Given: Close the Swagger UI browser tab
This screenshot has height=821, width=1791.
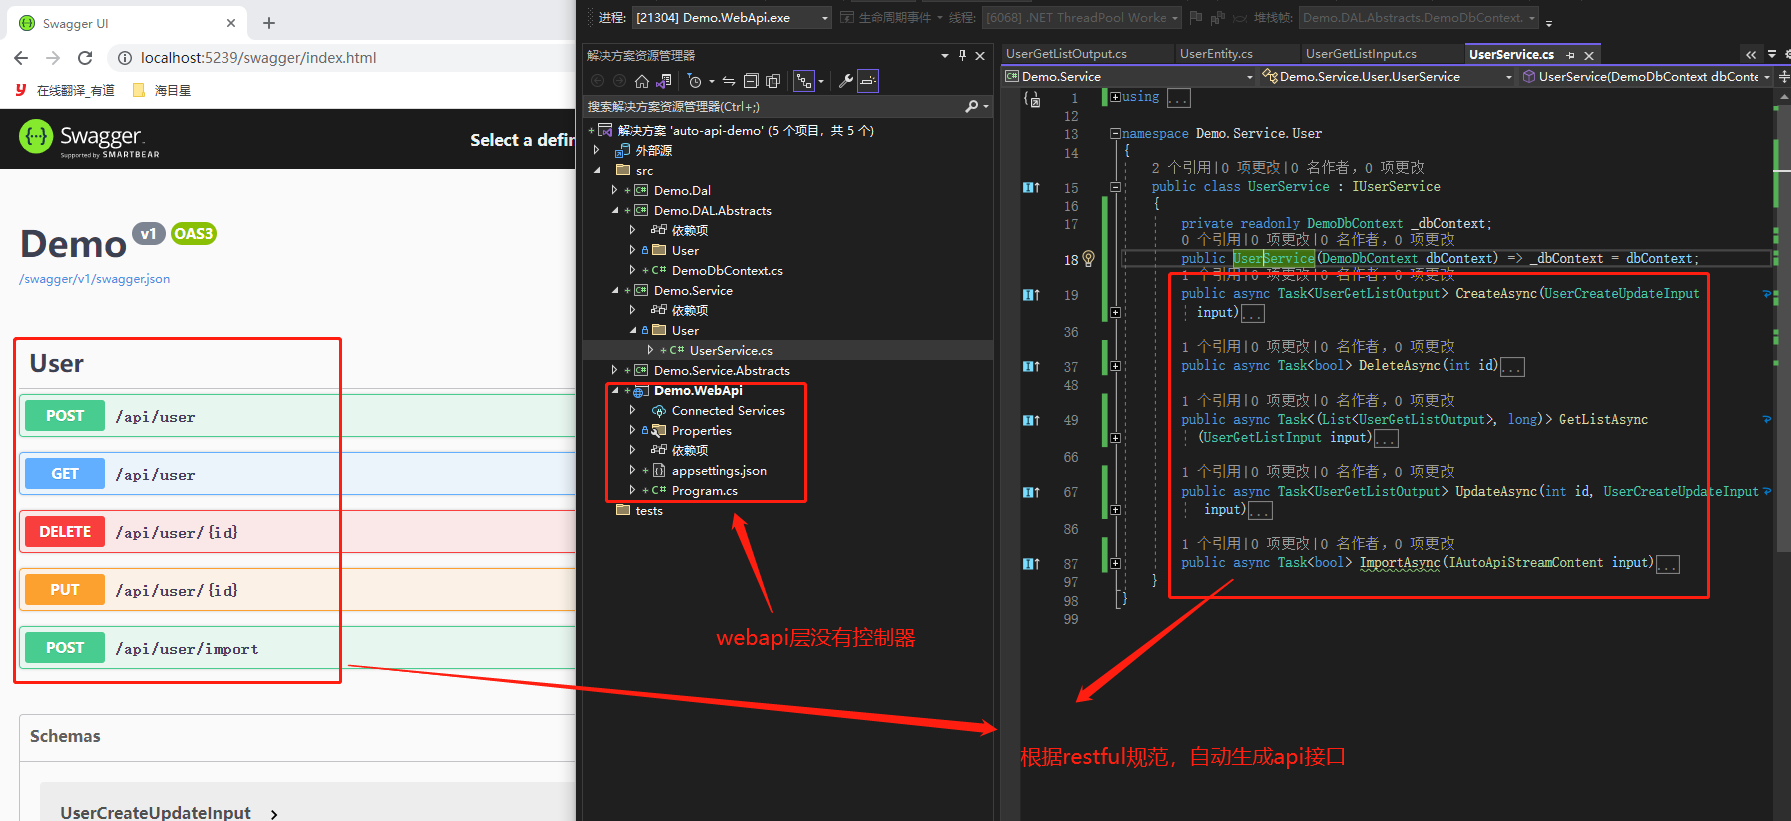Looking at the screenshot, I should [231, 22].
